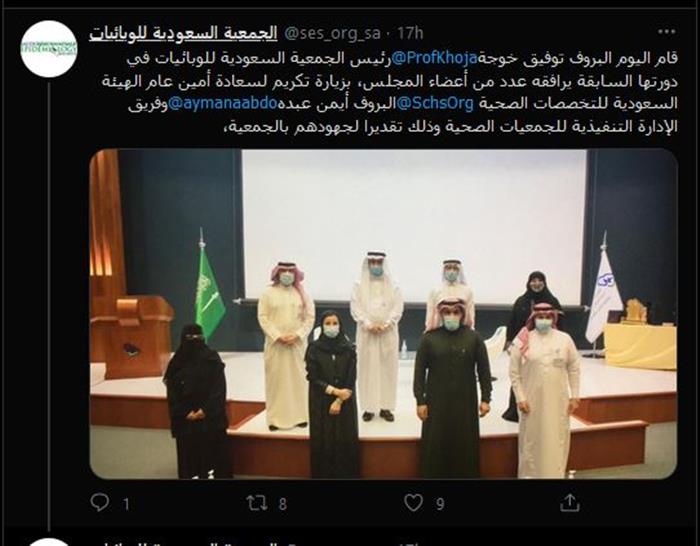
Task: Click the 17h timestamp
Action: click(410, 33)
